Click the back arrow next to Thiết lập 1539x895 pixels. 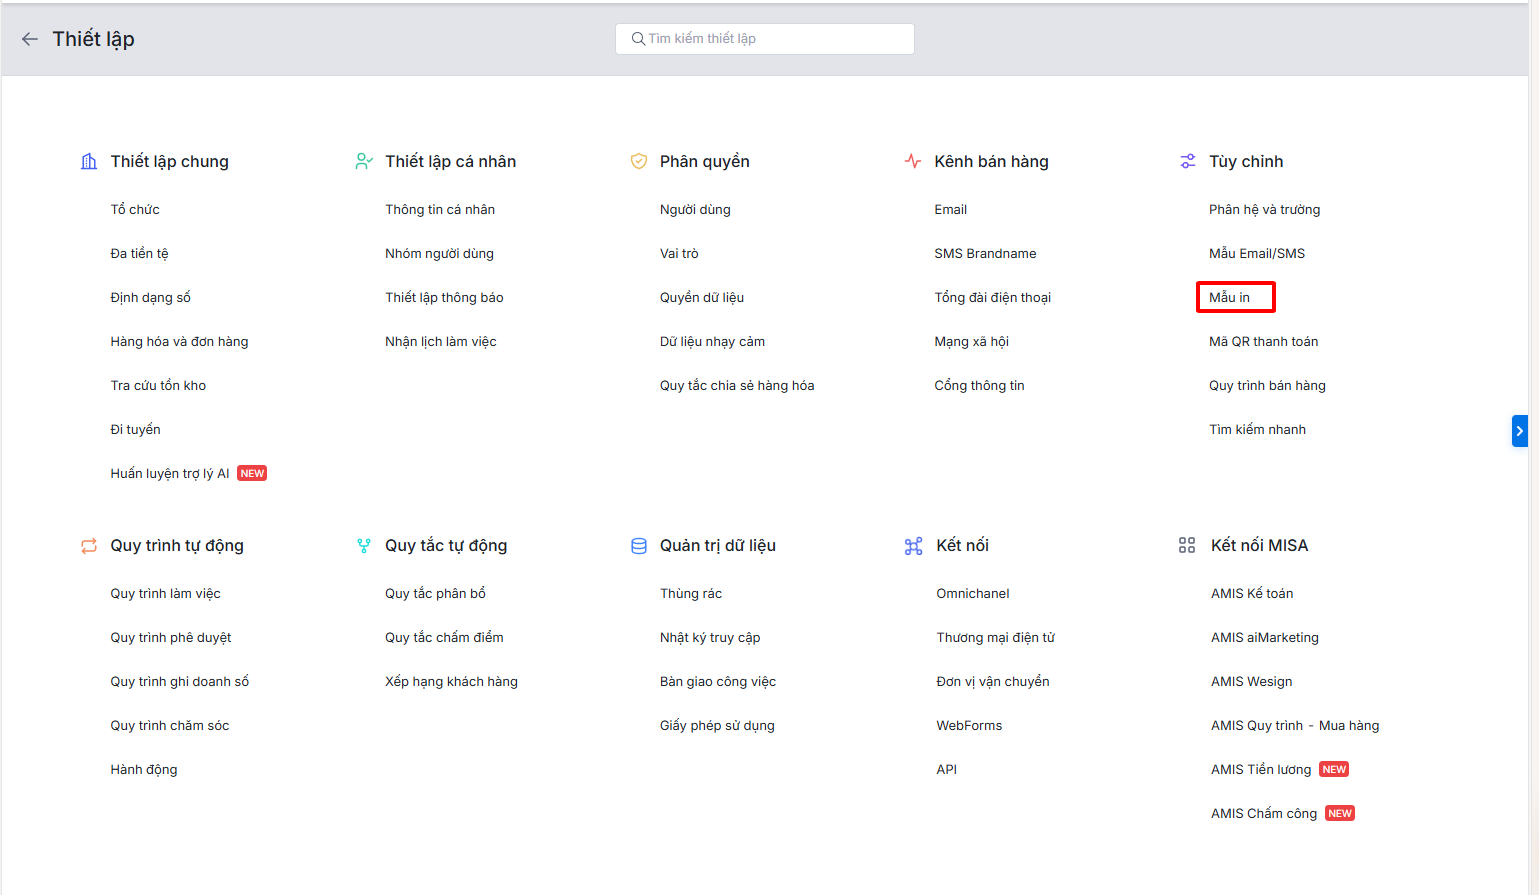[30, 39]
